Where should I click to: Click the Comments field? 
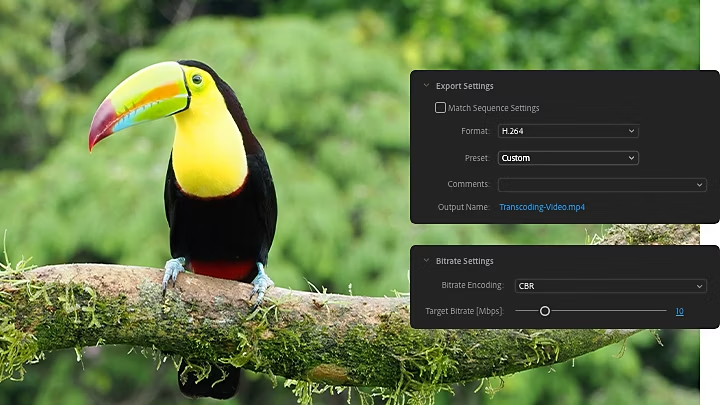(602, 185)
